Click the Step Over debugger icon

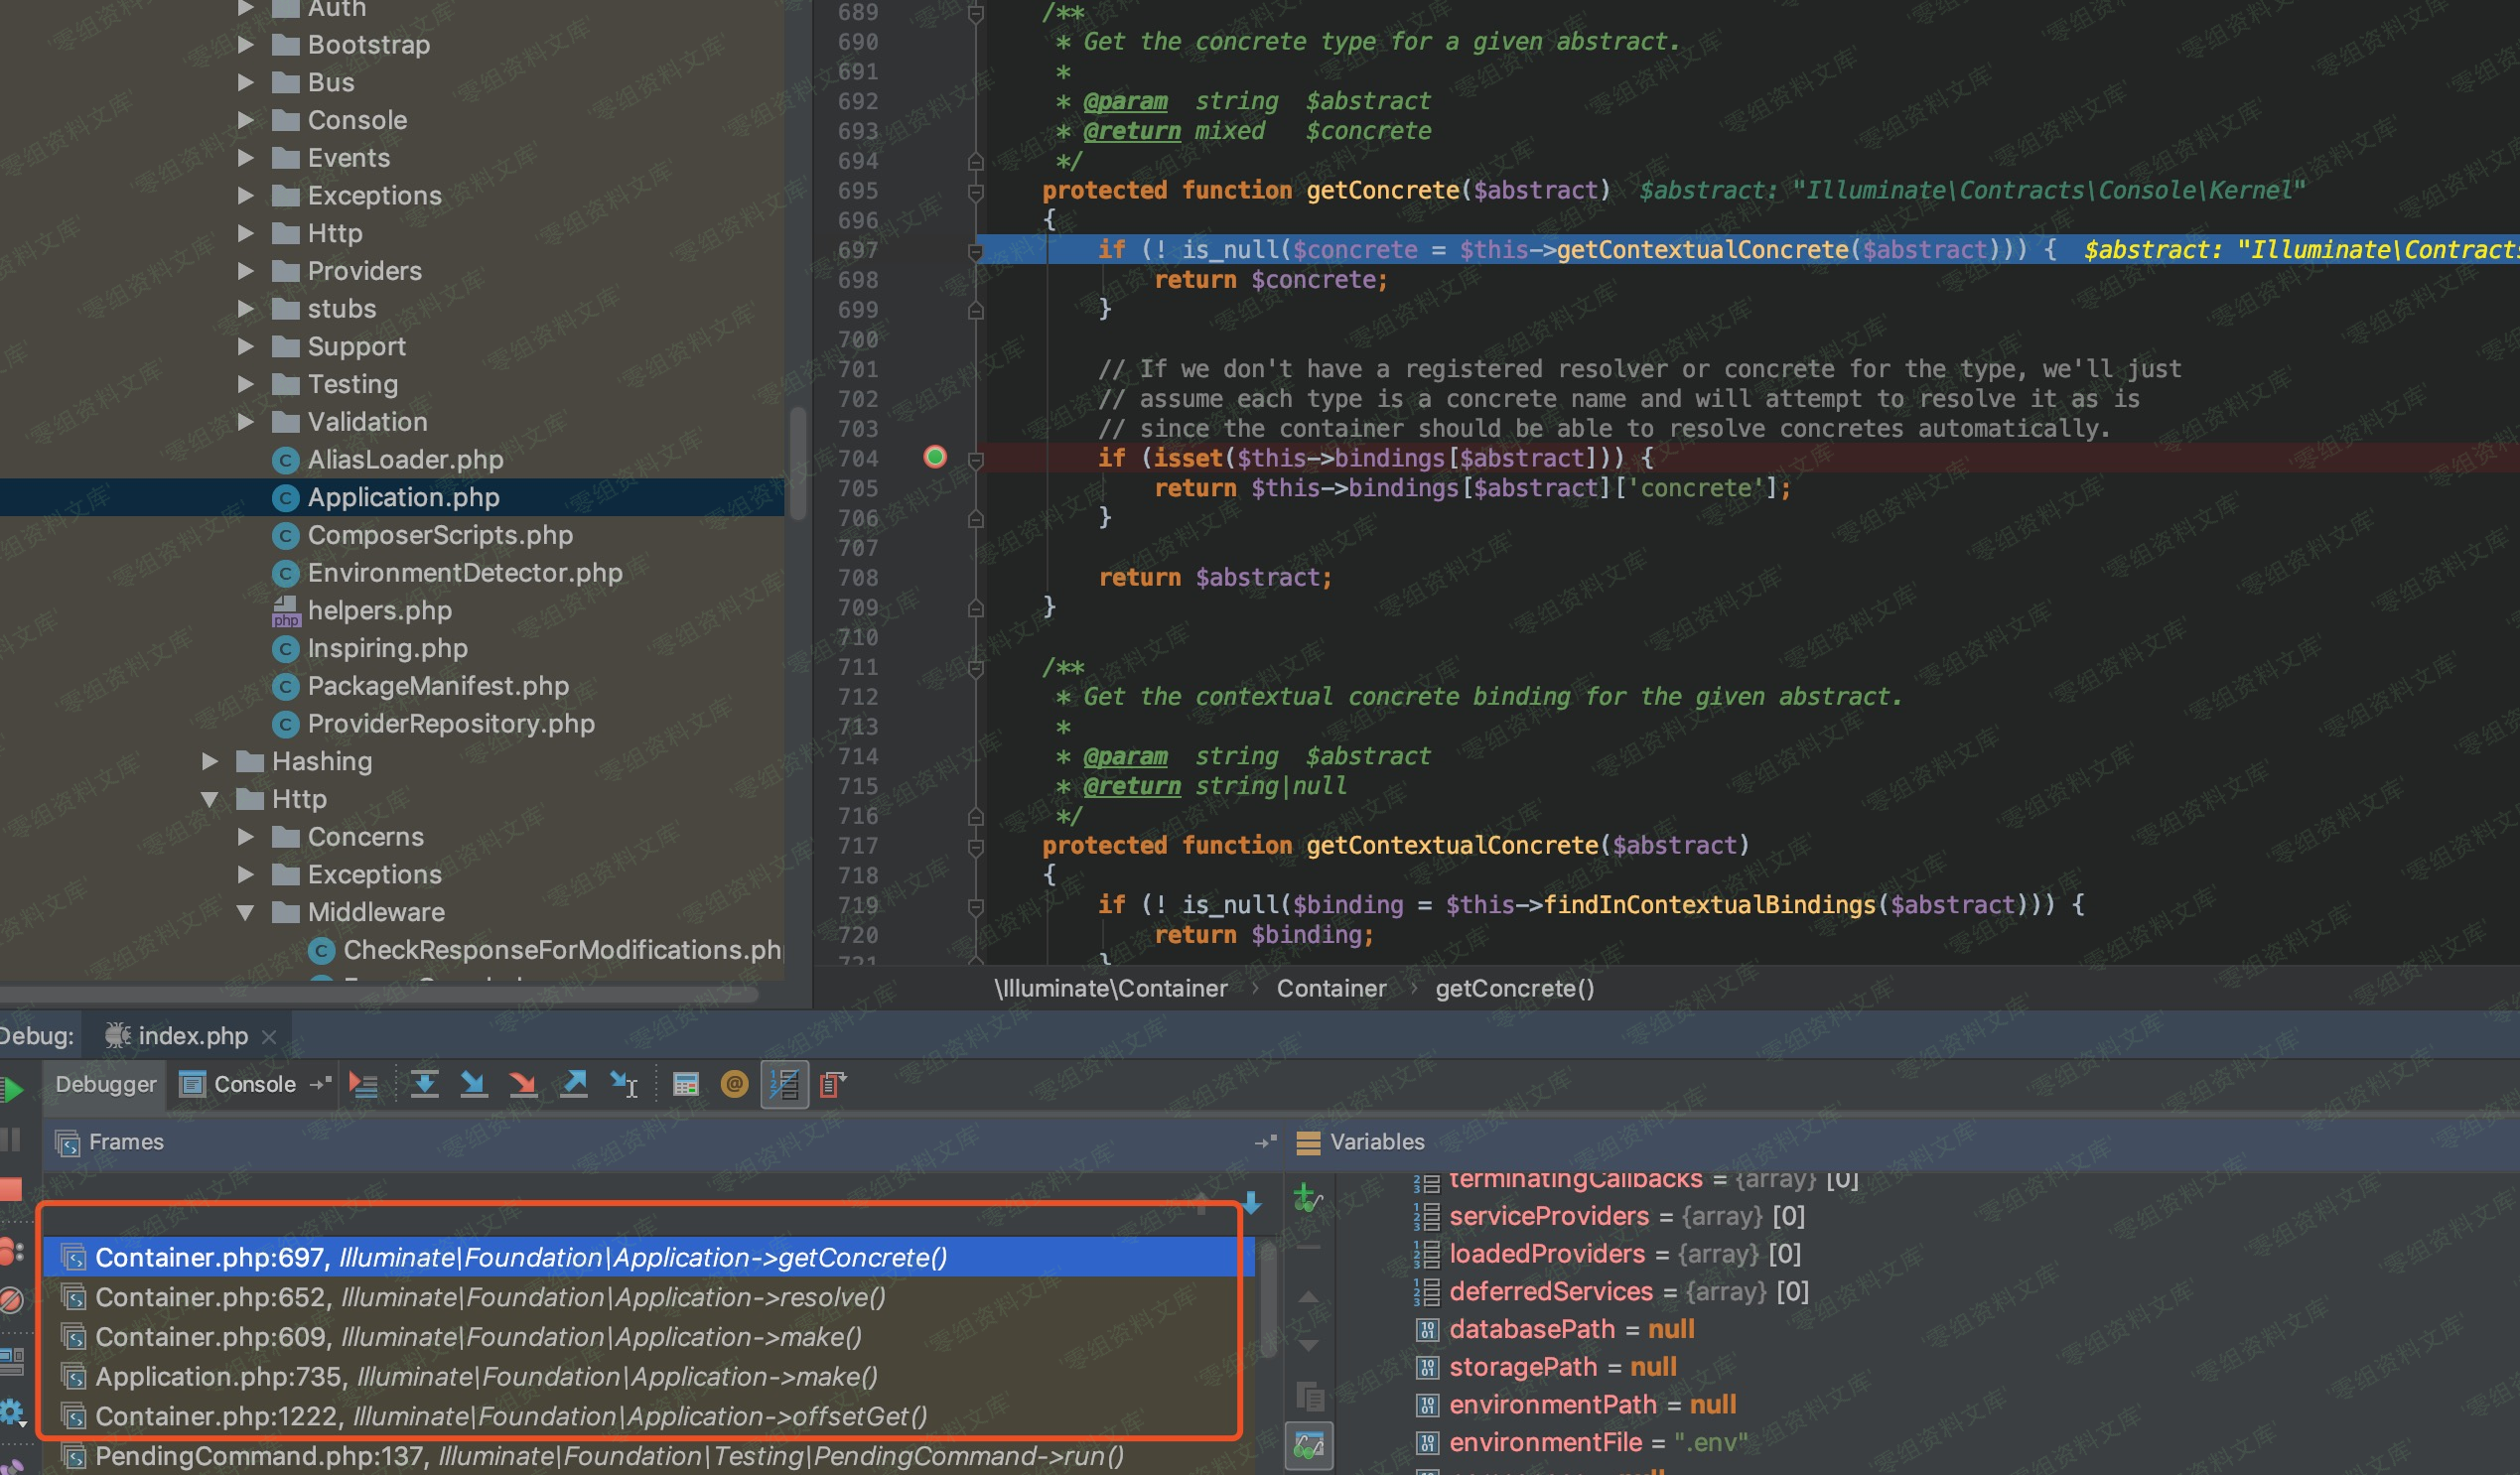(x=424, y=1084)
